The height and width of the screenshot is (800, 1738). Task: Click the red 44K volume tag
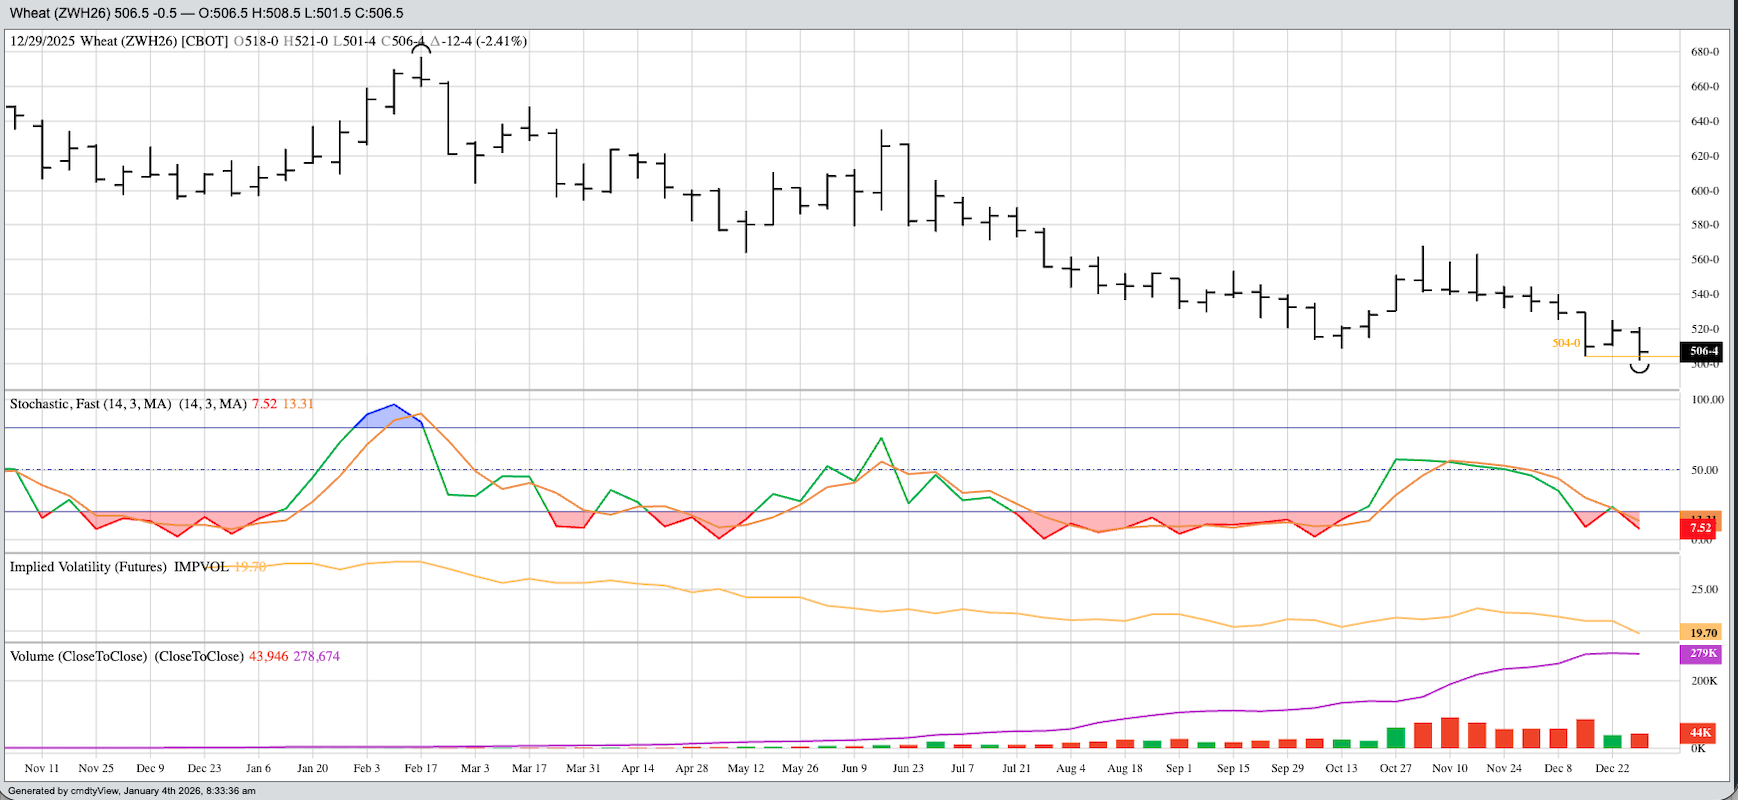1700,733
